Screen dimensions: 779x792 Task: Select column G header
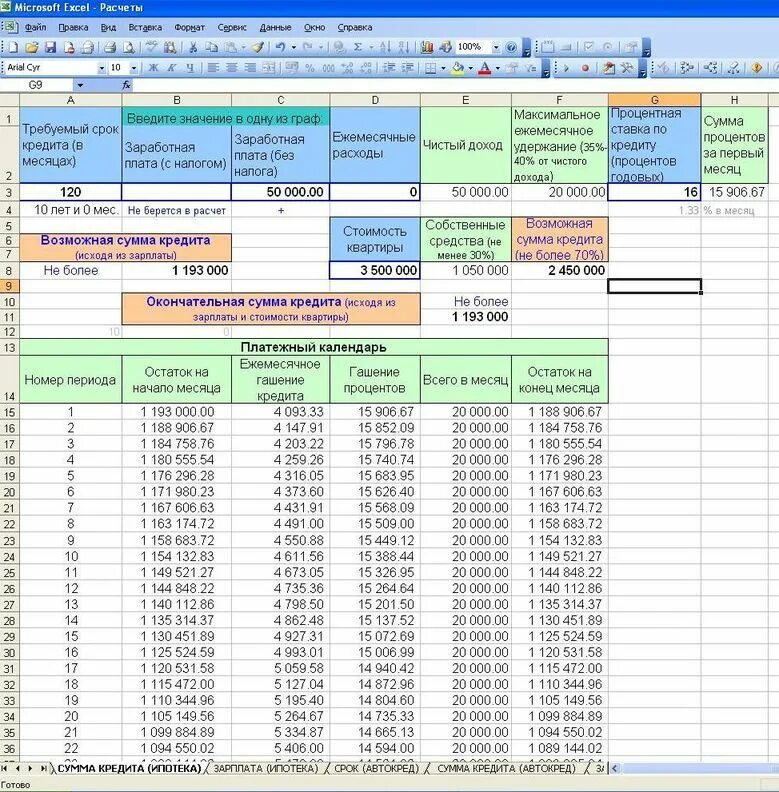654,100
